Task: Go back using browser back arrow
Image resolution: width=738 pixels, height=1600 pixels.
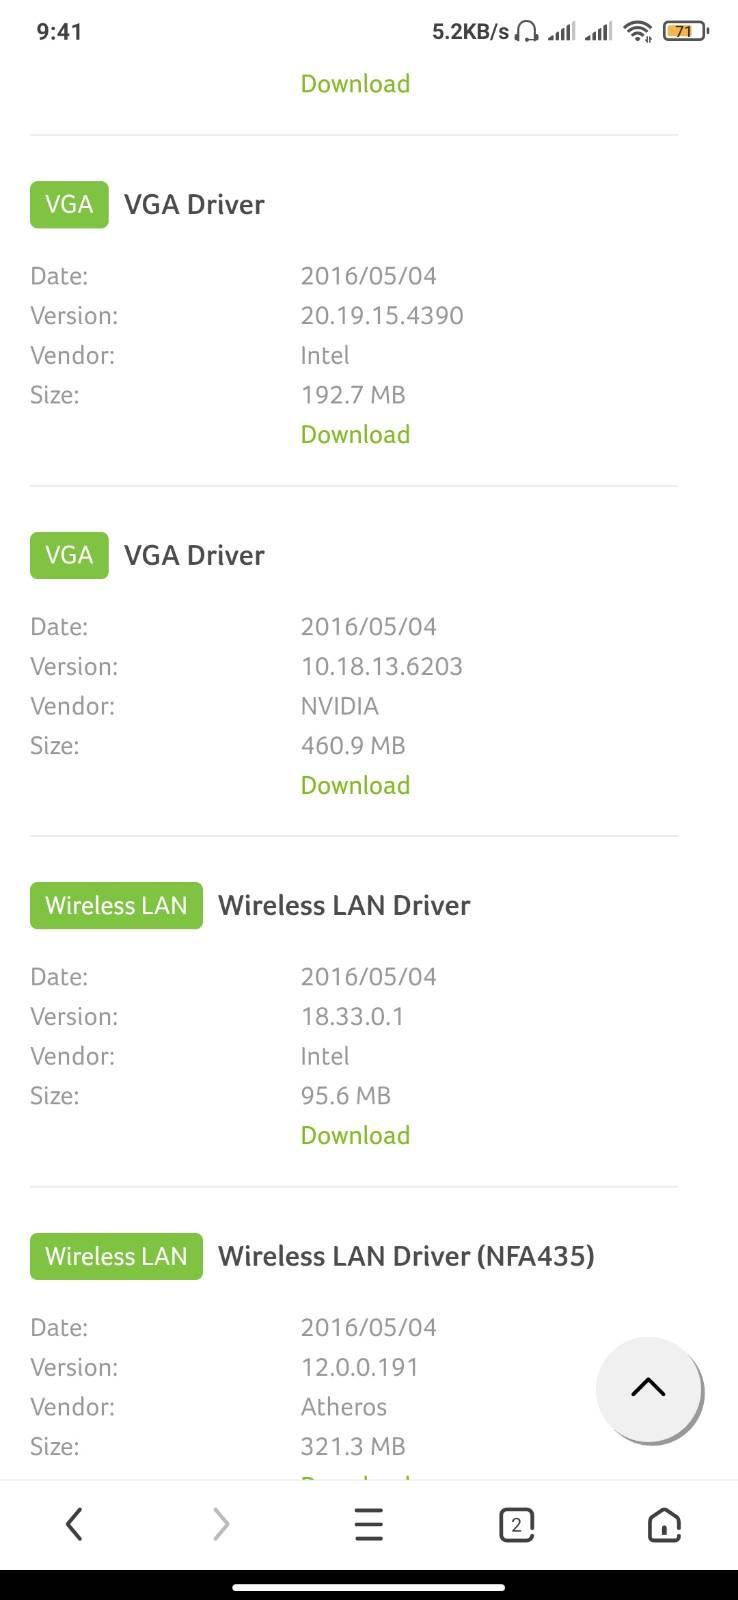Action: click(x=74, y=1524)
